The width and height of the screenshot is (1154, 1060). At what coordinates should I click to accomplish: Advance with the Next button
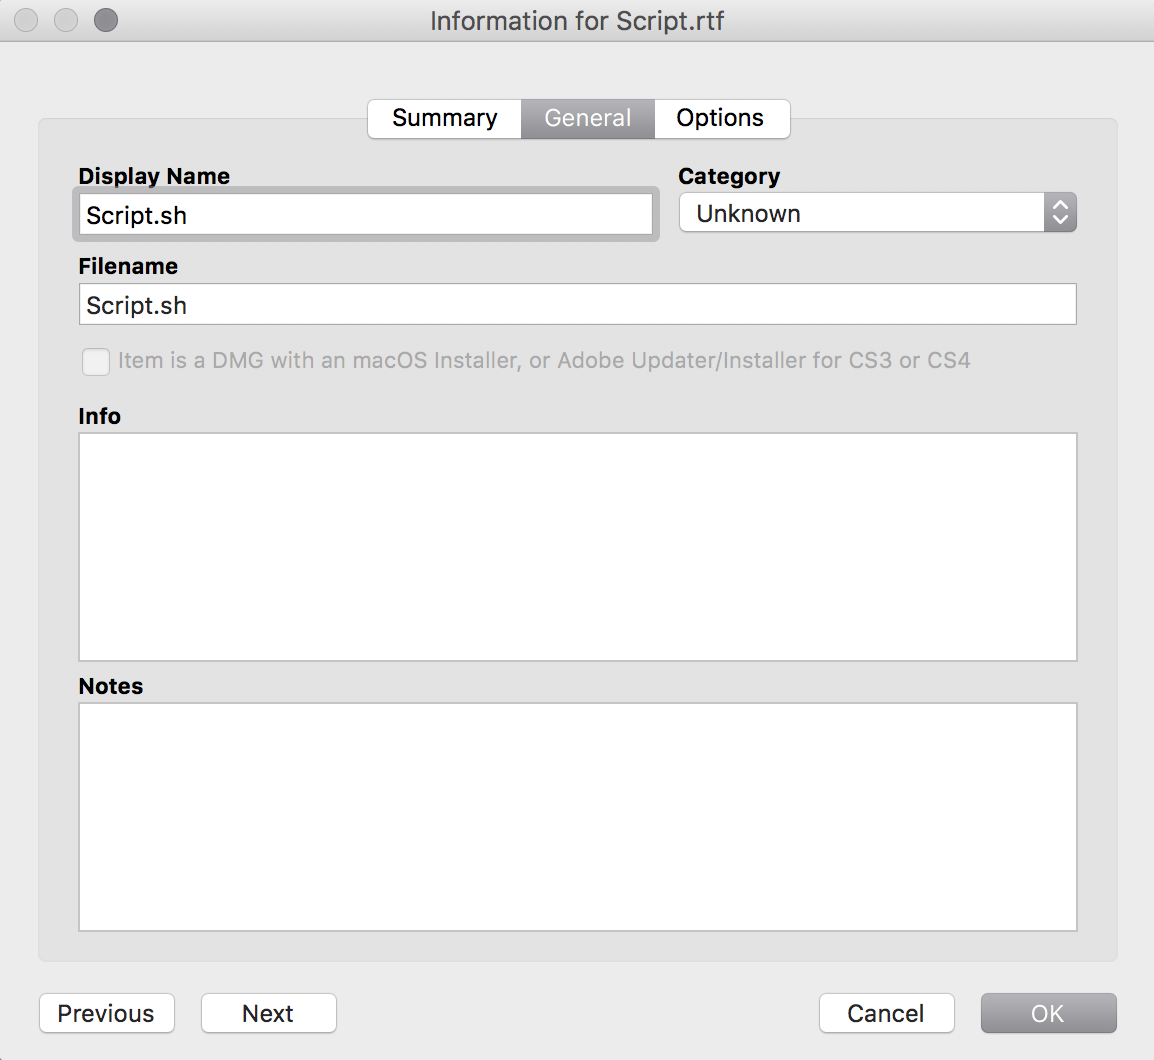coord(269,1014)
